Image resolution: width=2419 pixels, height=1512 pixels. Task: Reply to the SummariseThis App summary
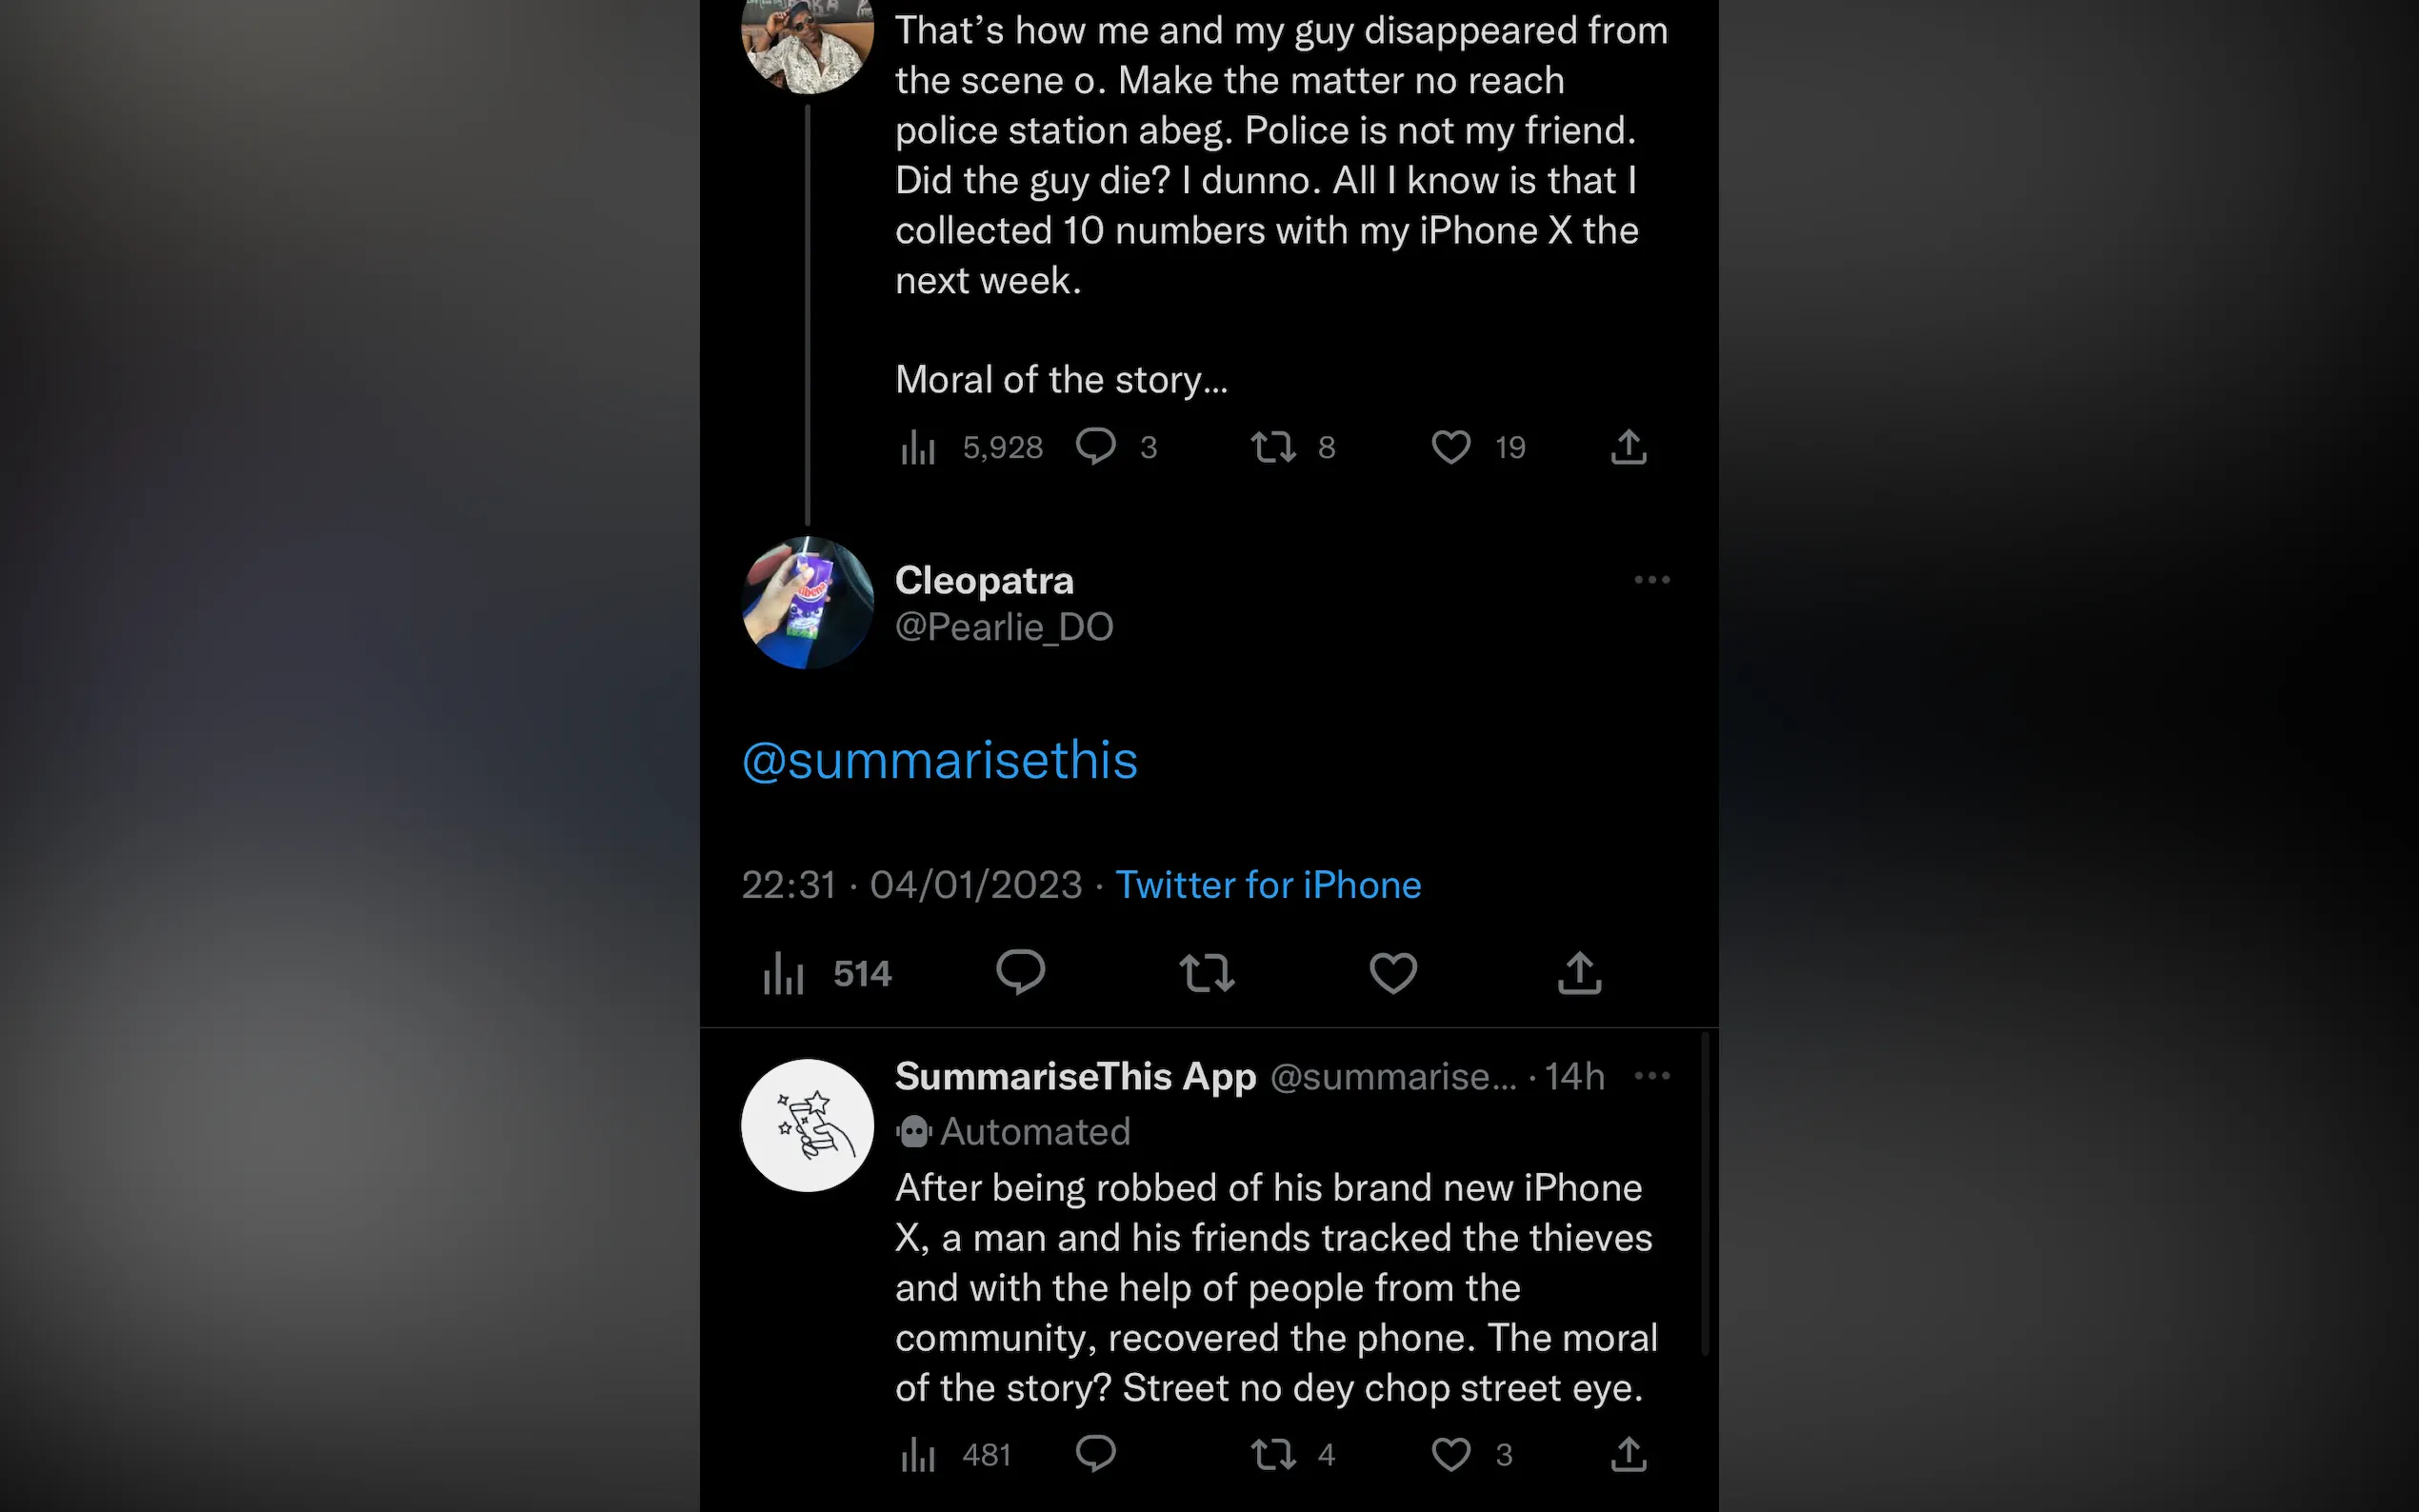point(1096,1454)
